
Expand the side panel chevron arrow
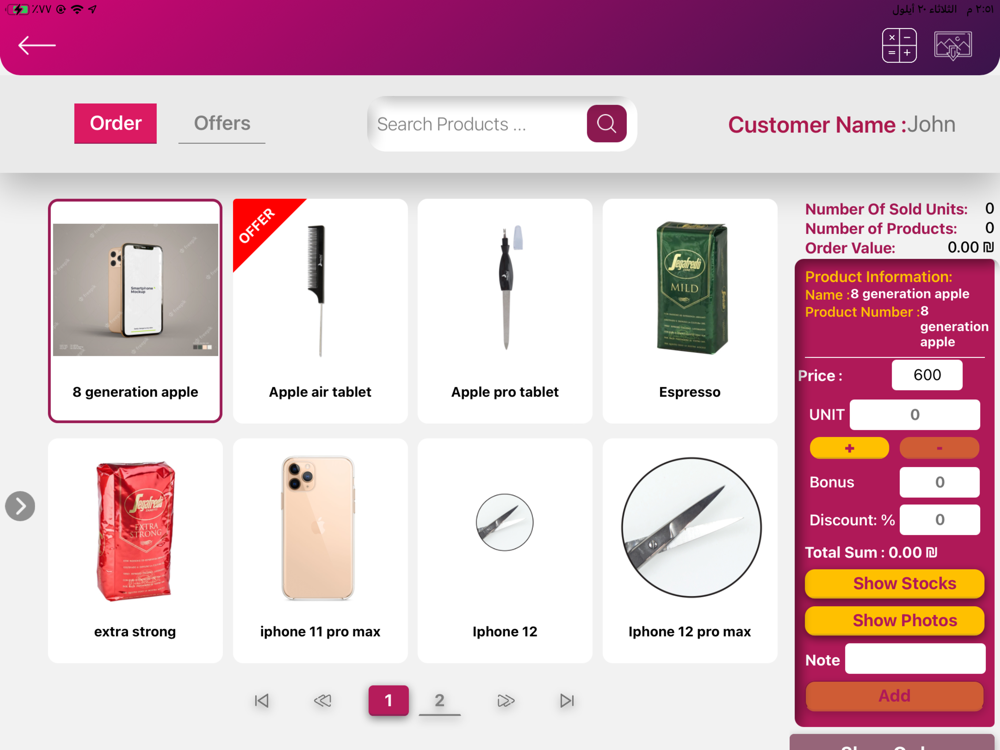click(x=20, y=506)
